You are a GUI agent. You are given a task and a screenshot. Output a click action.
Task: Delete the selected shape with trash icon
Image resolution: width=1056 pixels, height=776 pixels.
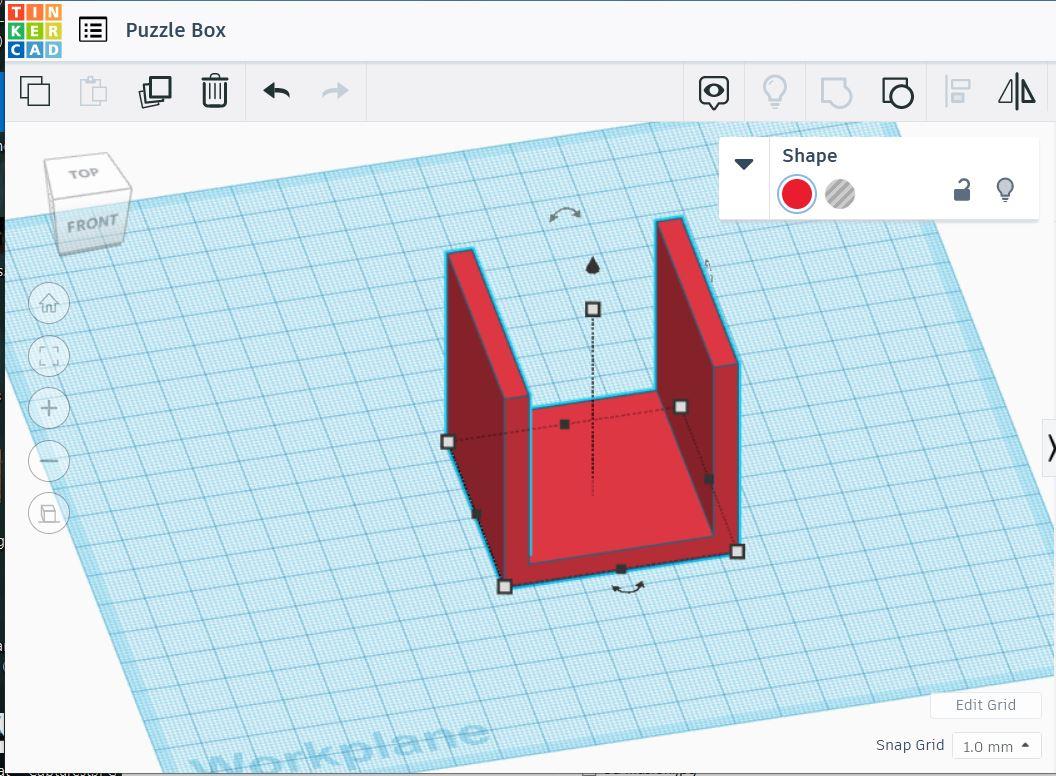(214, 91)
